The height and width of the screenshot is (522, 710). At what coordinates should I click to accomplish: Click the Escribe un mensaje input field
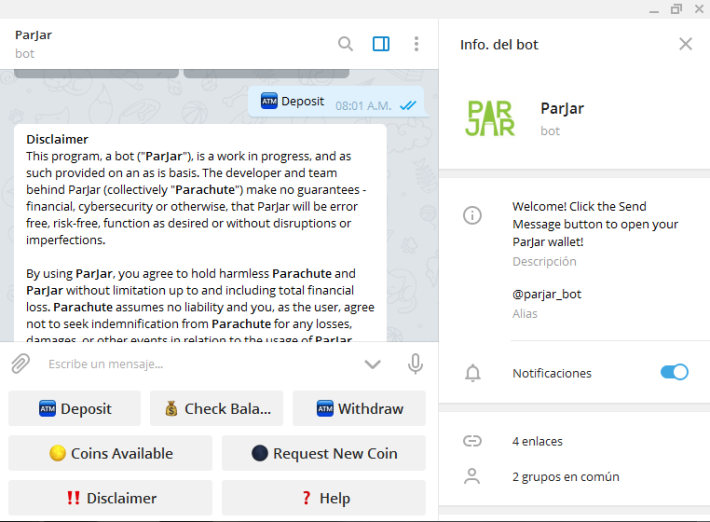click(x=199, y=364)
